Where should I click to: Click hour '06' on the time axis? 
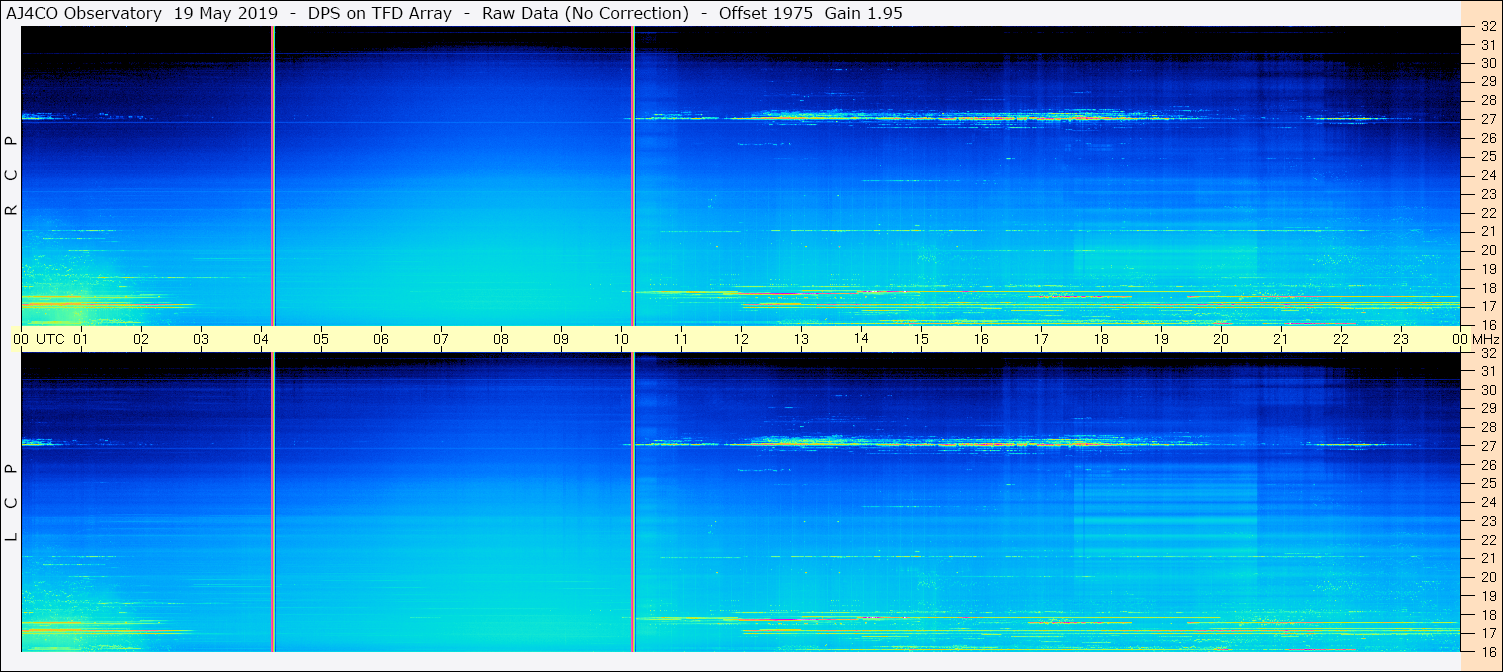pyautogui.click(x=381, y=340)
